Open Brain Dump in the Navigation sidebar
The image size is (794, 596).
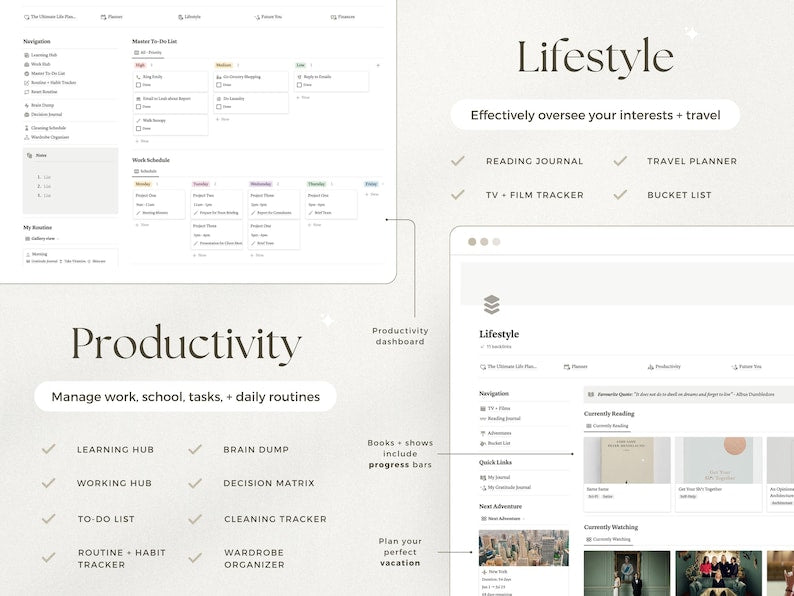[42, 105]
